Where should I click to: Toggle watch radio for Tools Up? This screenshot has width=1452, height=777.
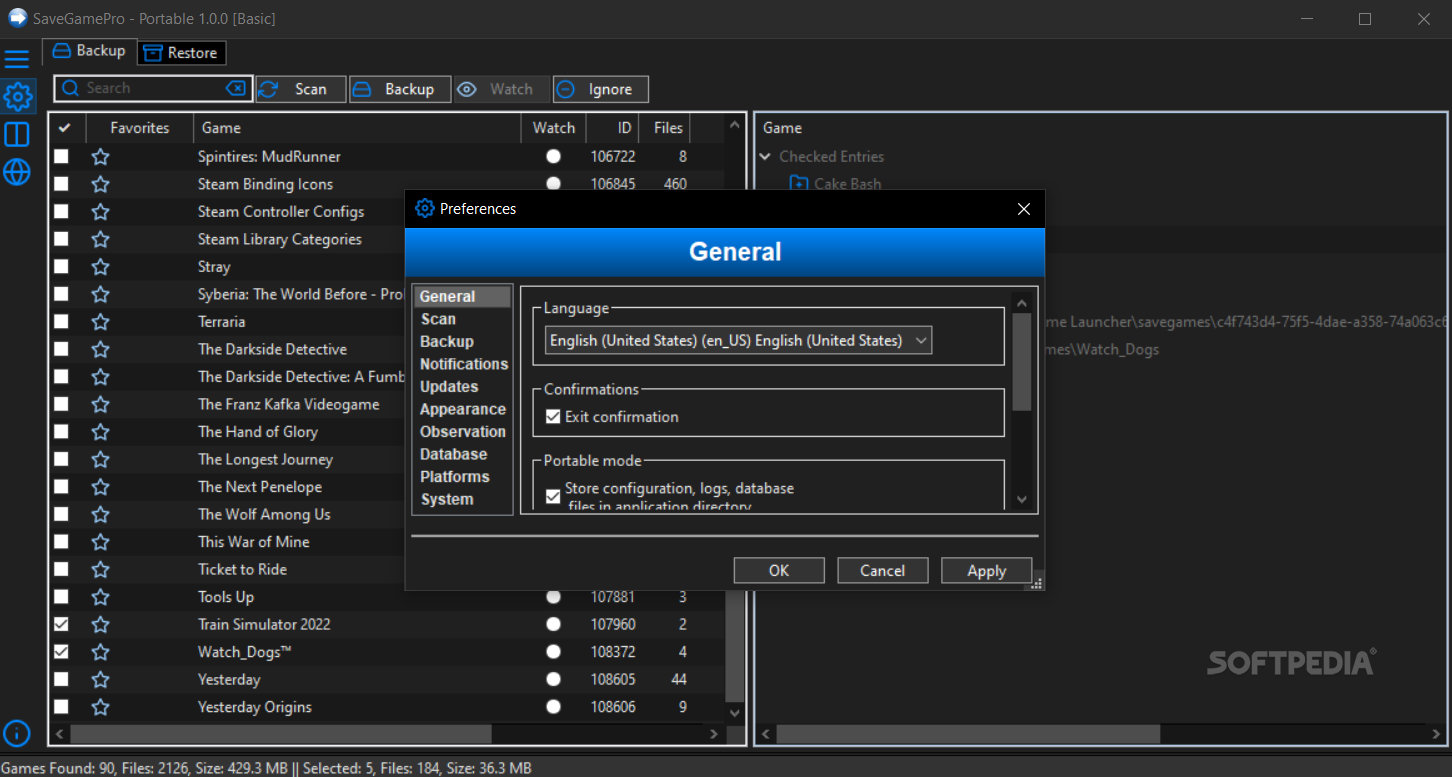tap(553, 597)
